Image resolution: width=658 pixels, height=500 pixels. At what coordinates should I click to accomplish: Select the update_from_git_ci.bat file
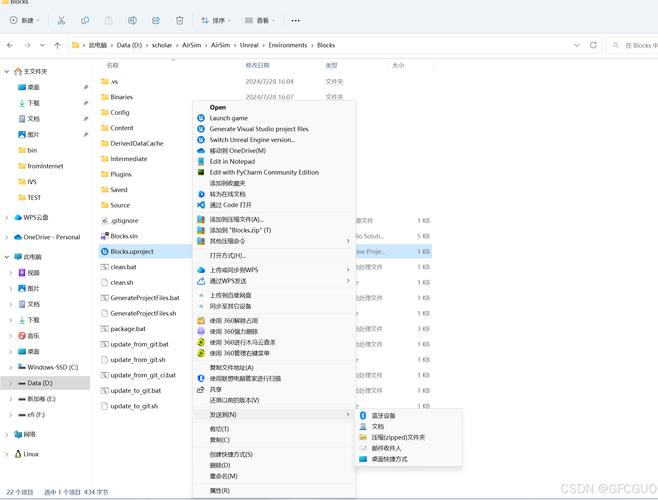point(145,375)
